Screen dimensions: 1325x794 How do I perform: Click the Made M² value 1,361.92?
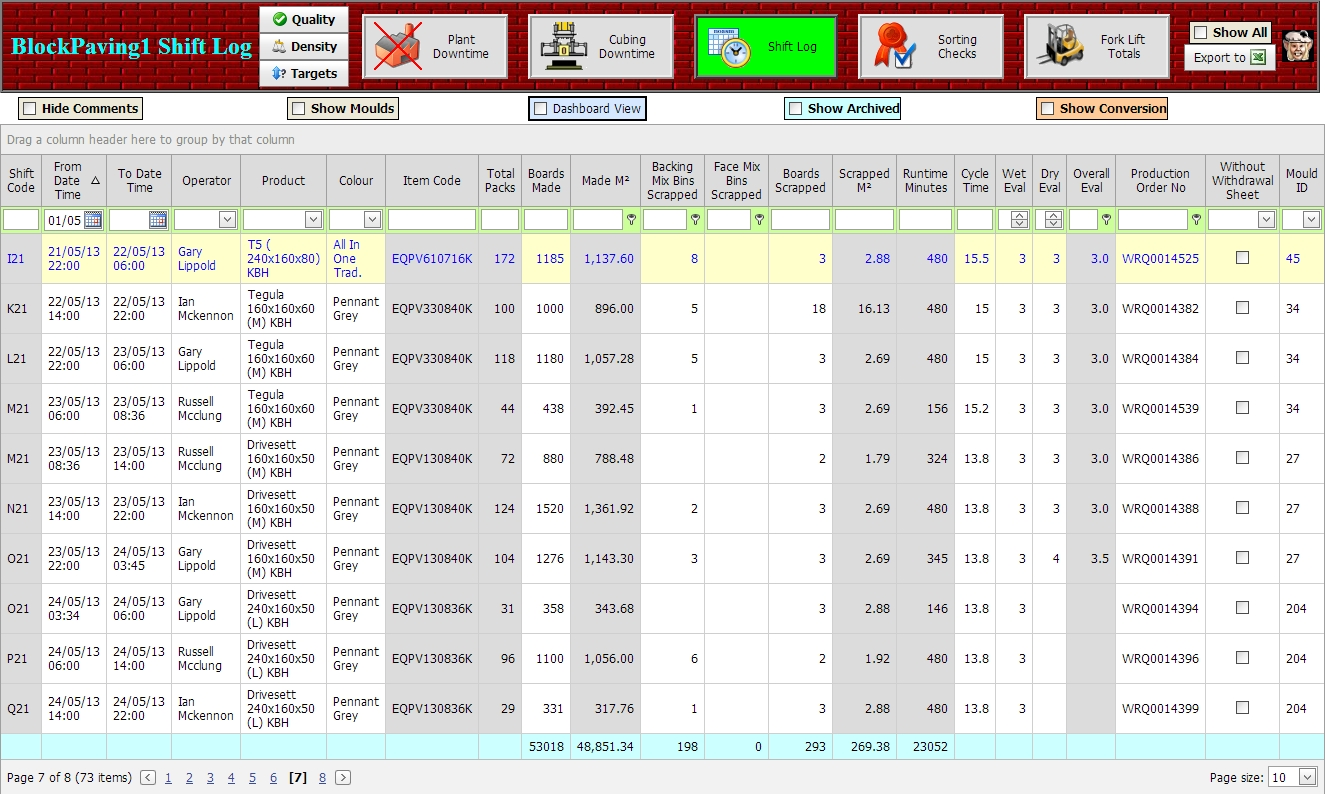coord(609,508)
